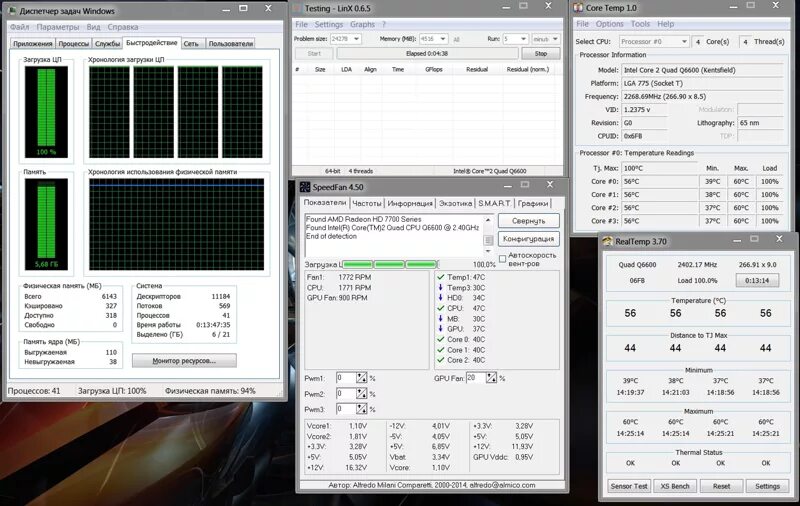Screen dimensions: 800x506
Task: Click the Pwm1 value input field
Action: click(x=346, y=378)
